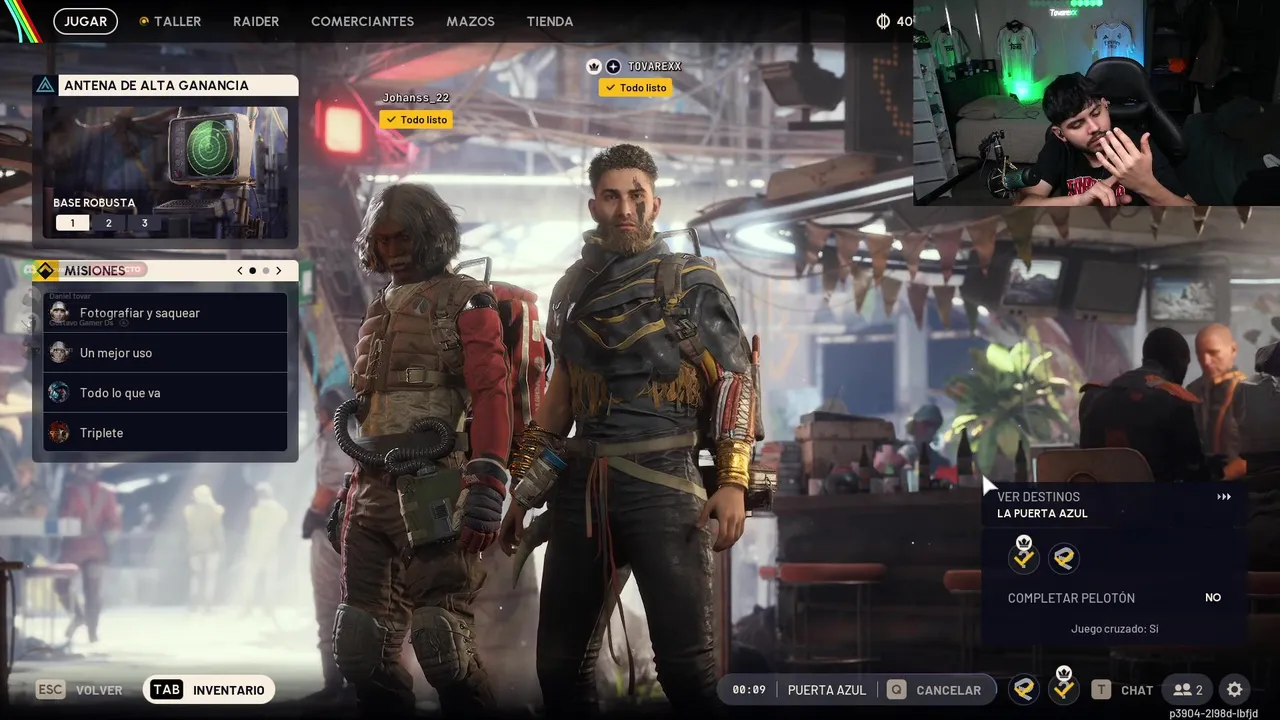Expand destinations with triple arrow icon
This screenshot has height=720, width=1280.
[x=1224, y=497]
